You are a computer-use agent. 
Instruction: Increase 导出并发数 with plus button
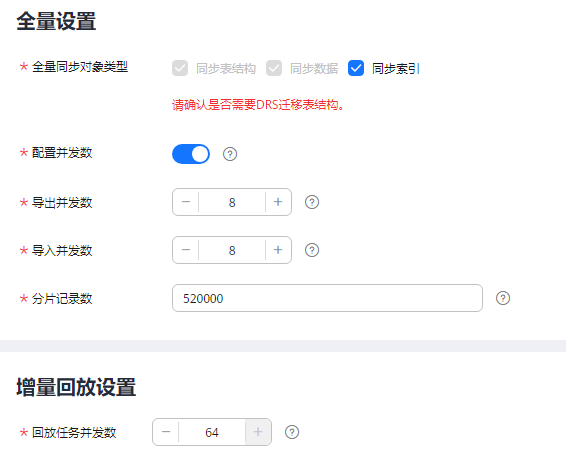tap(278, 202)
